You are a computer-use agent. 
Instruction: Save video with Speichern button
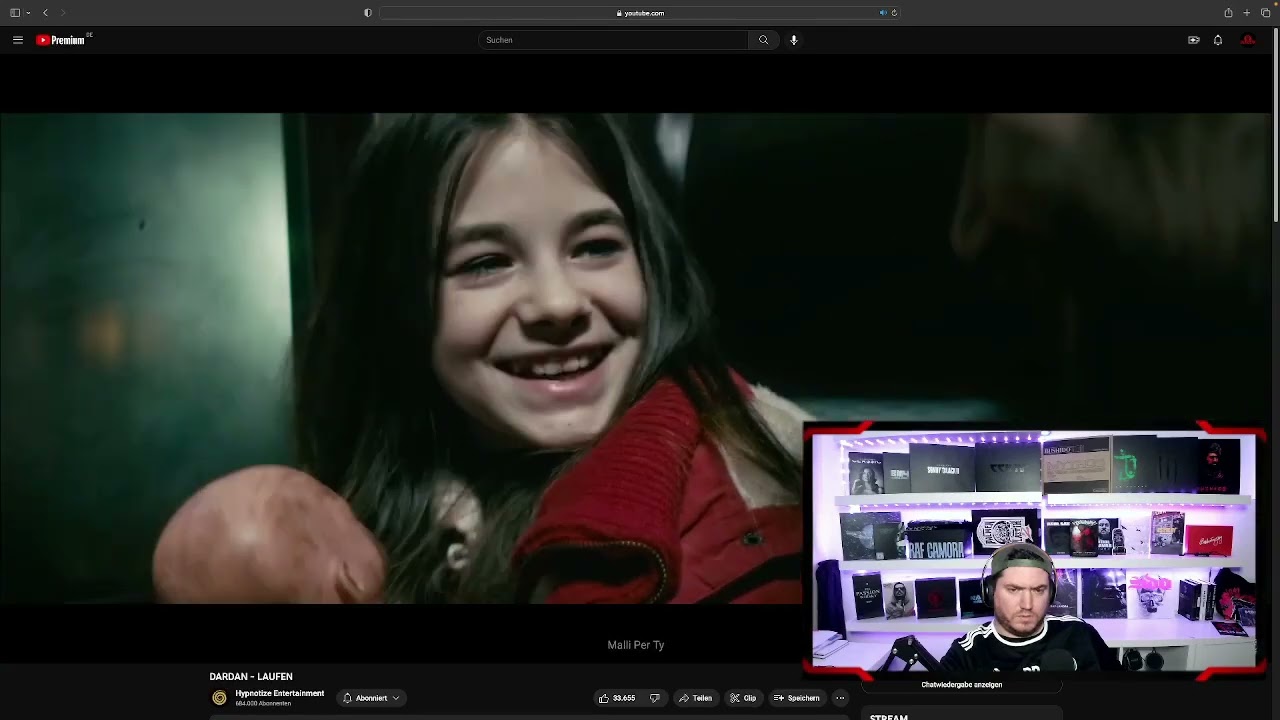[x=797, y=698]
